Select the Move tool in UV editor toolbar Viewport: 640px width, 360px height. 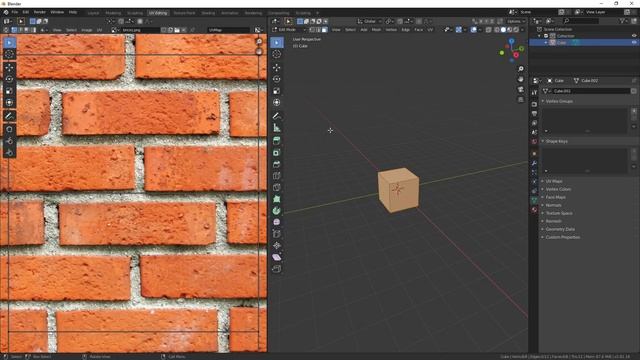click(x=9, y=67)
